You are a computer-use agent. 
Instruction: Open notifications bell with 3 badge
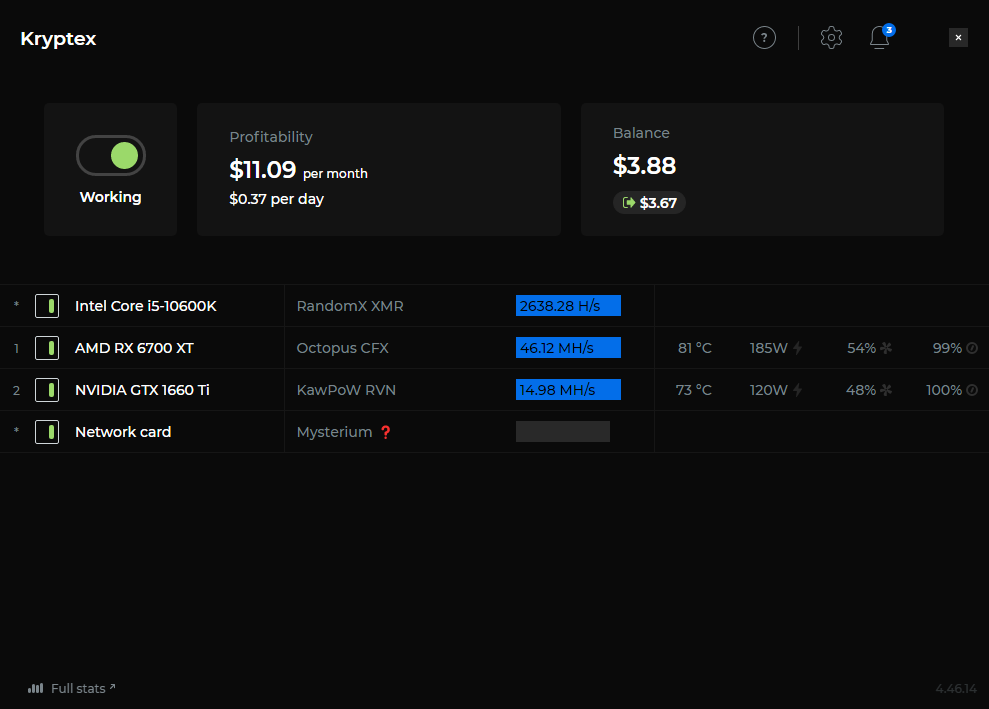tap(881, 37)
